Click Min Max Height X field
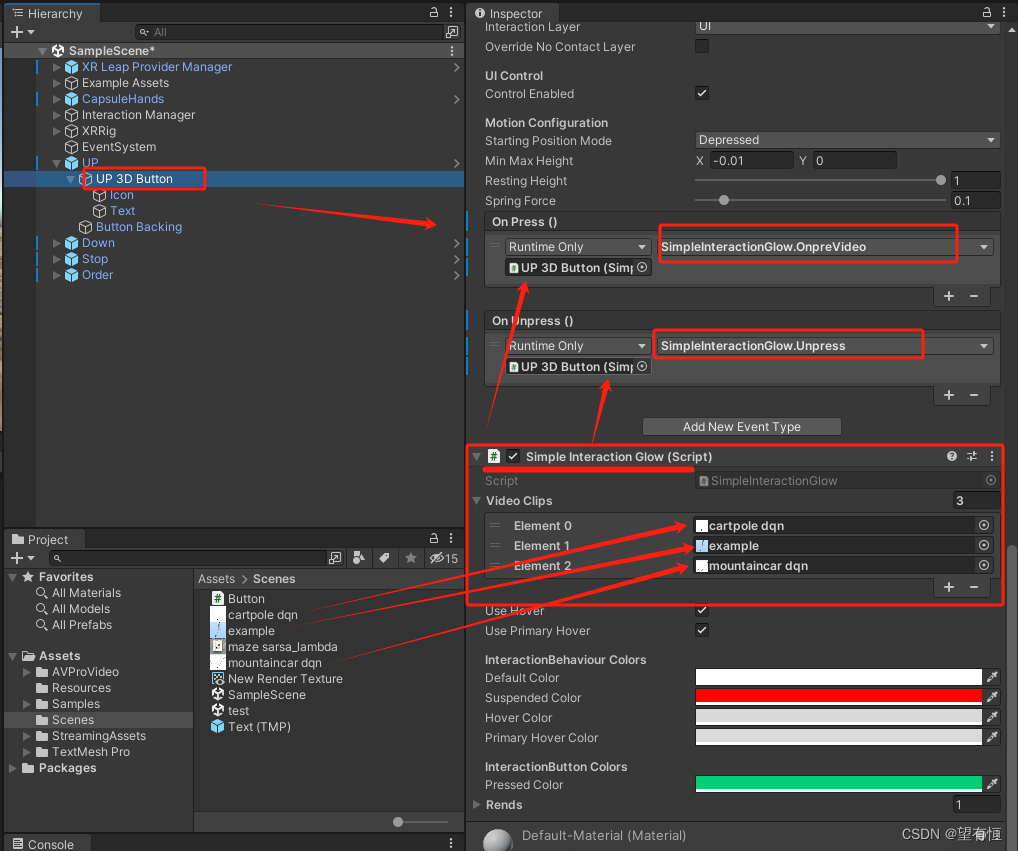The width and height of the screenshot is (1018, 851). click(x=751, y=160)
